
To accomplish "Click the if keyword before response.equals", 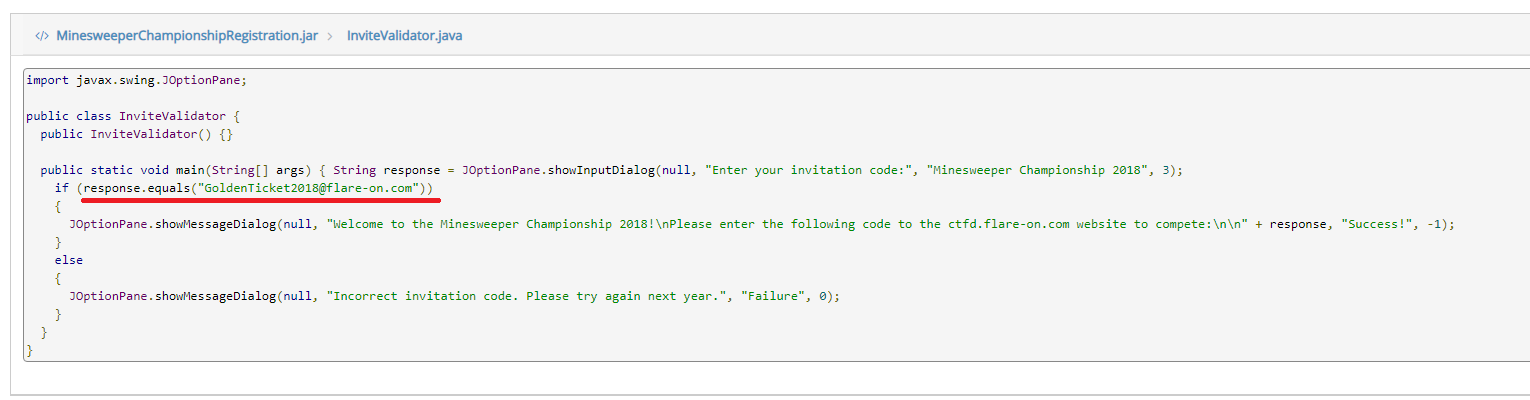I will tap(62, 188).
